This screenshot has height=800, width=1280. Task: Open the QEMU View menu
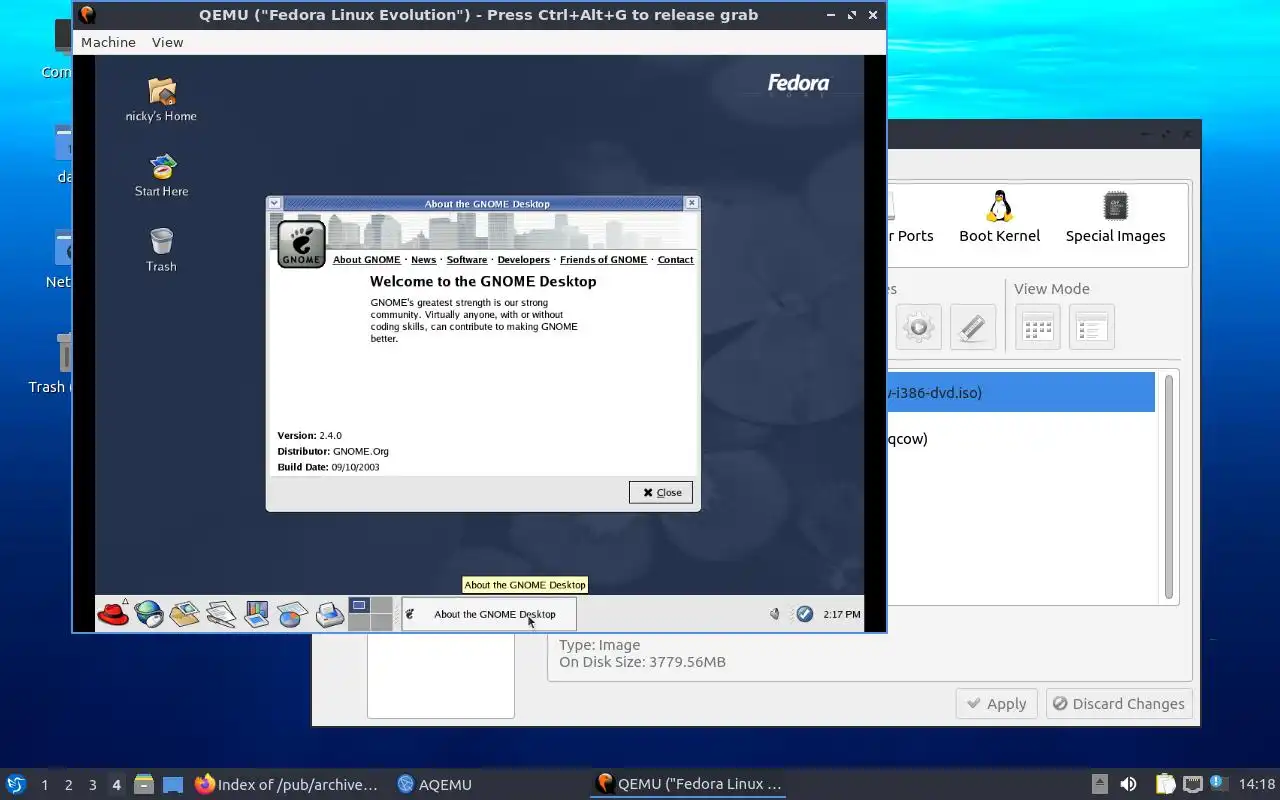(x=167, y=42)
